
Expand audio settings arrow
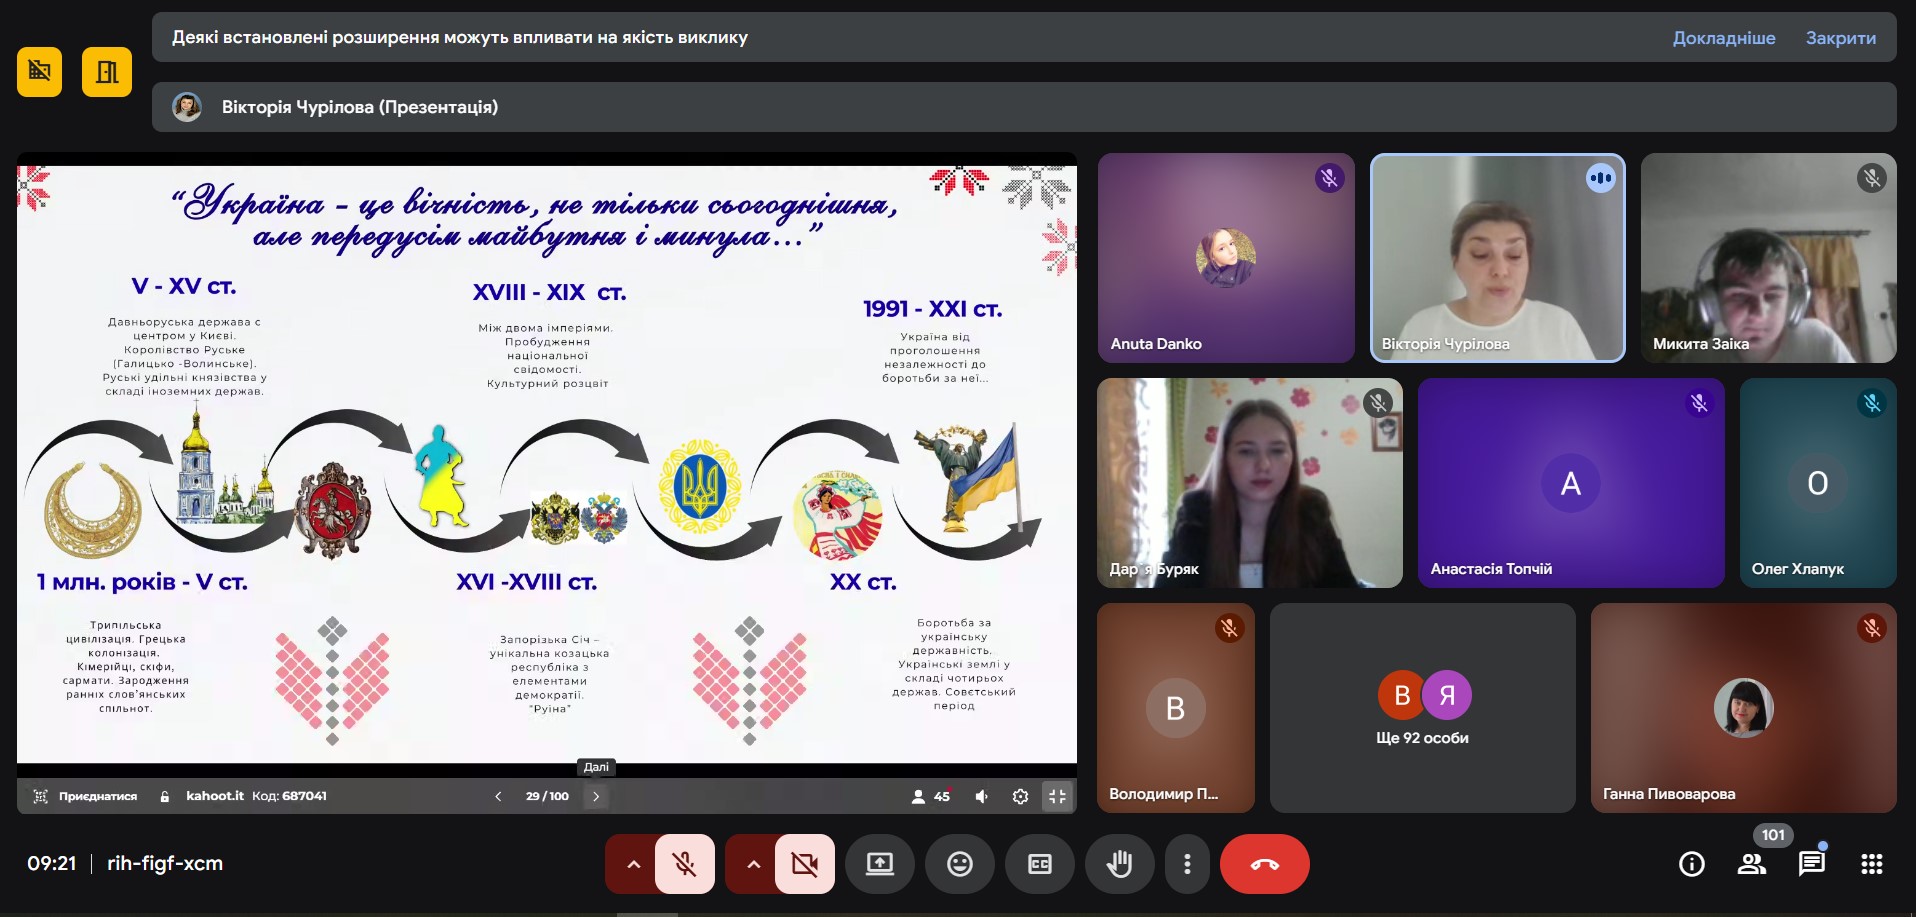click(x=633, y=864)
